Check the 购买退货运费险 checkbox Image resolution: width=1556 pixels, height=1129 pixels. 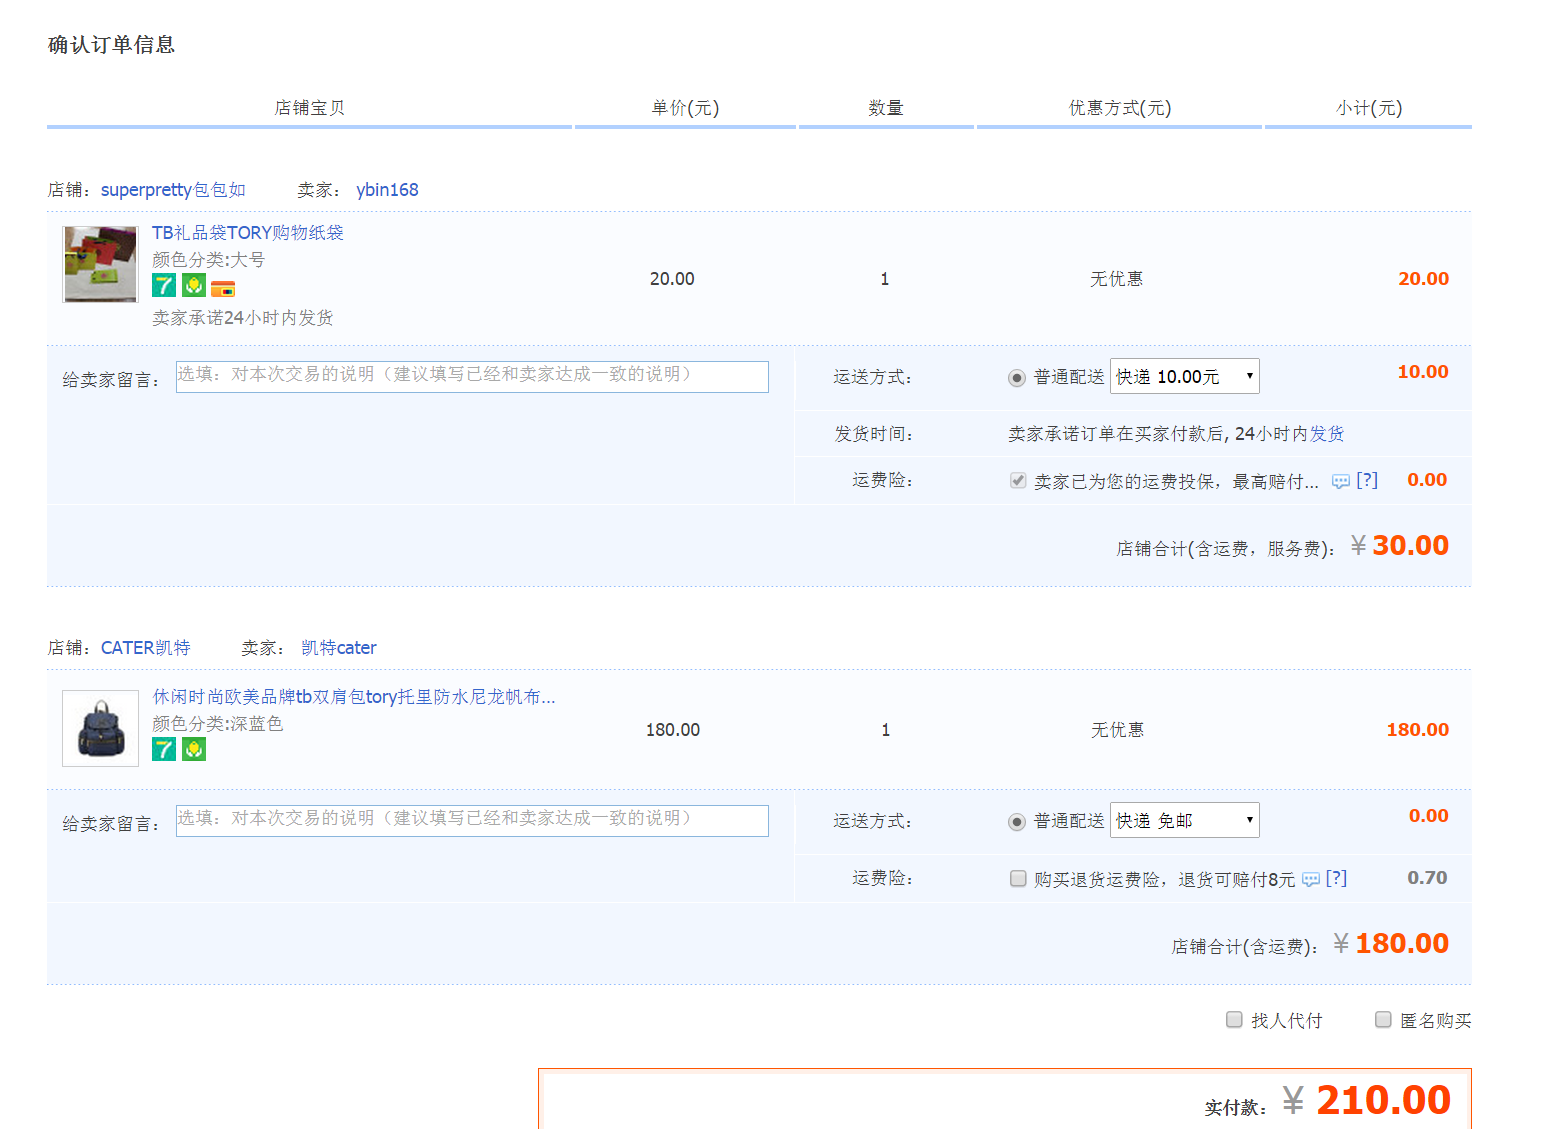point(1018,879)
